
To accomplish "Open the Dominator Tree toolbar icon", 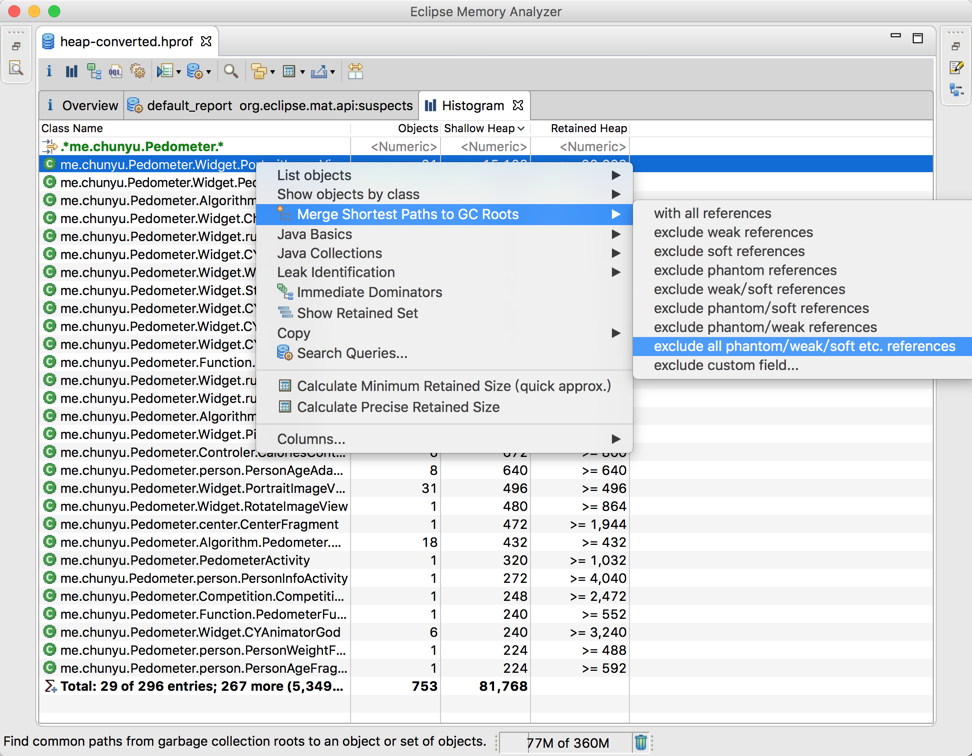I will pos(94,71).
